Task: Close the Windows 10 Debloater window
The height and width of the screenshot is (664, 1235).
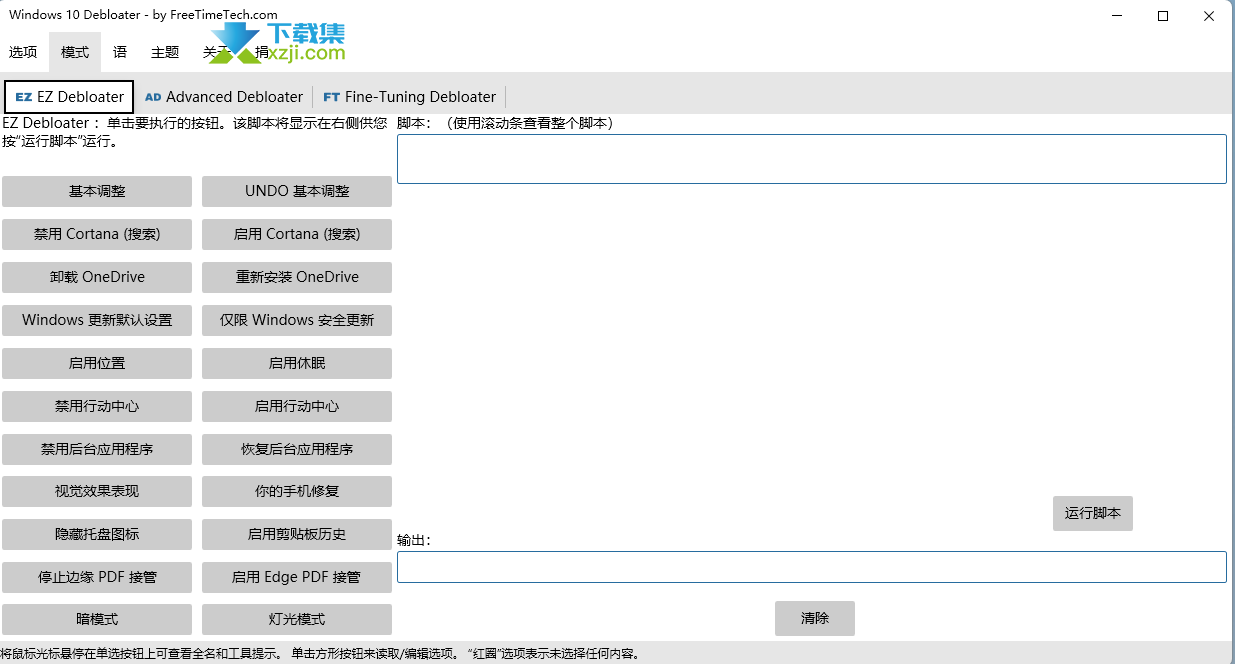Action: click(x=1209, y=15)
